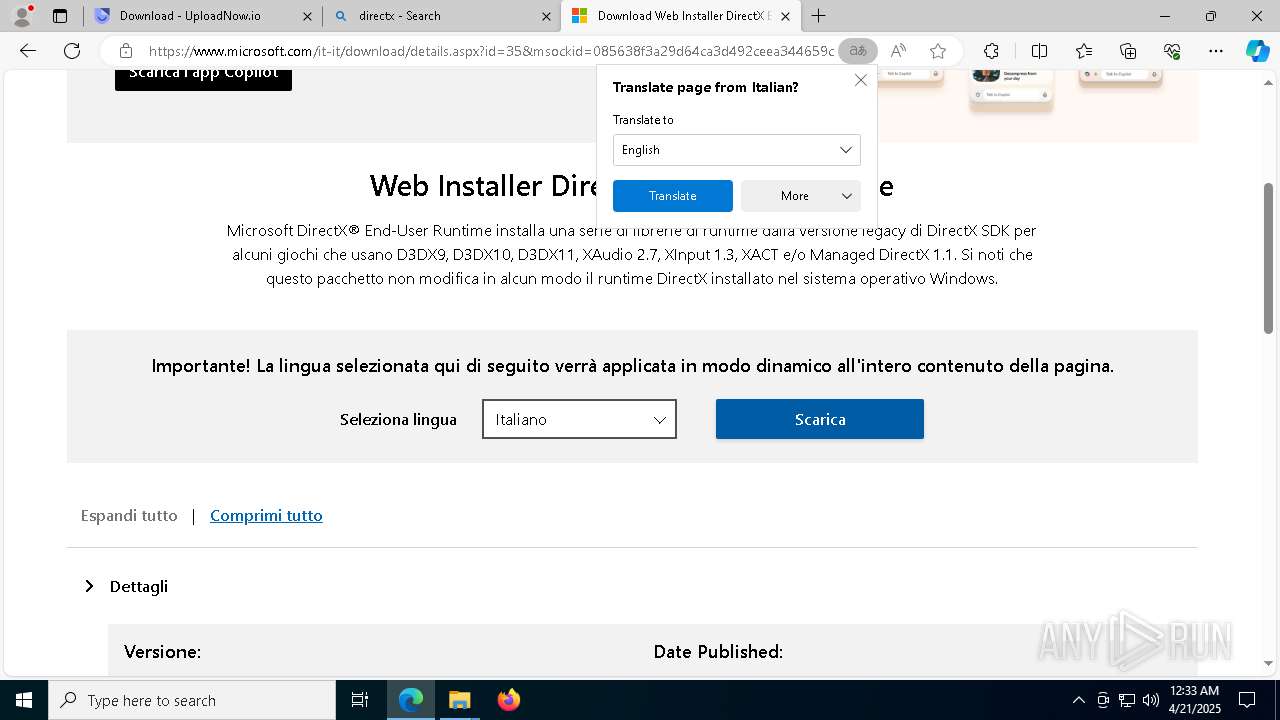The width and height of the screenshot is (1280, 720).
Task: Open the Edge profile avatar
Action: pyautogui.click(x=21, y=16)
